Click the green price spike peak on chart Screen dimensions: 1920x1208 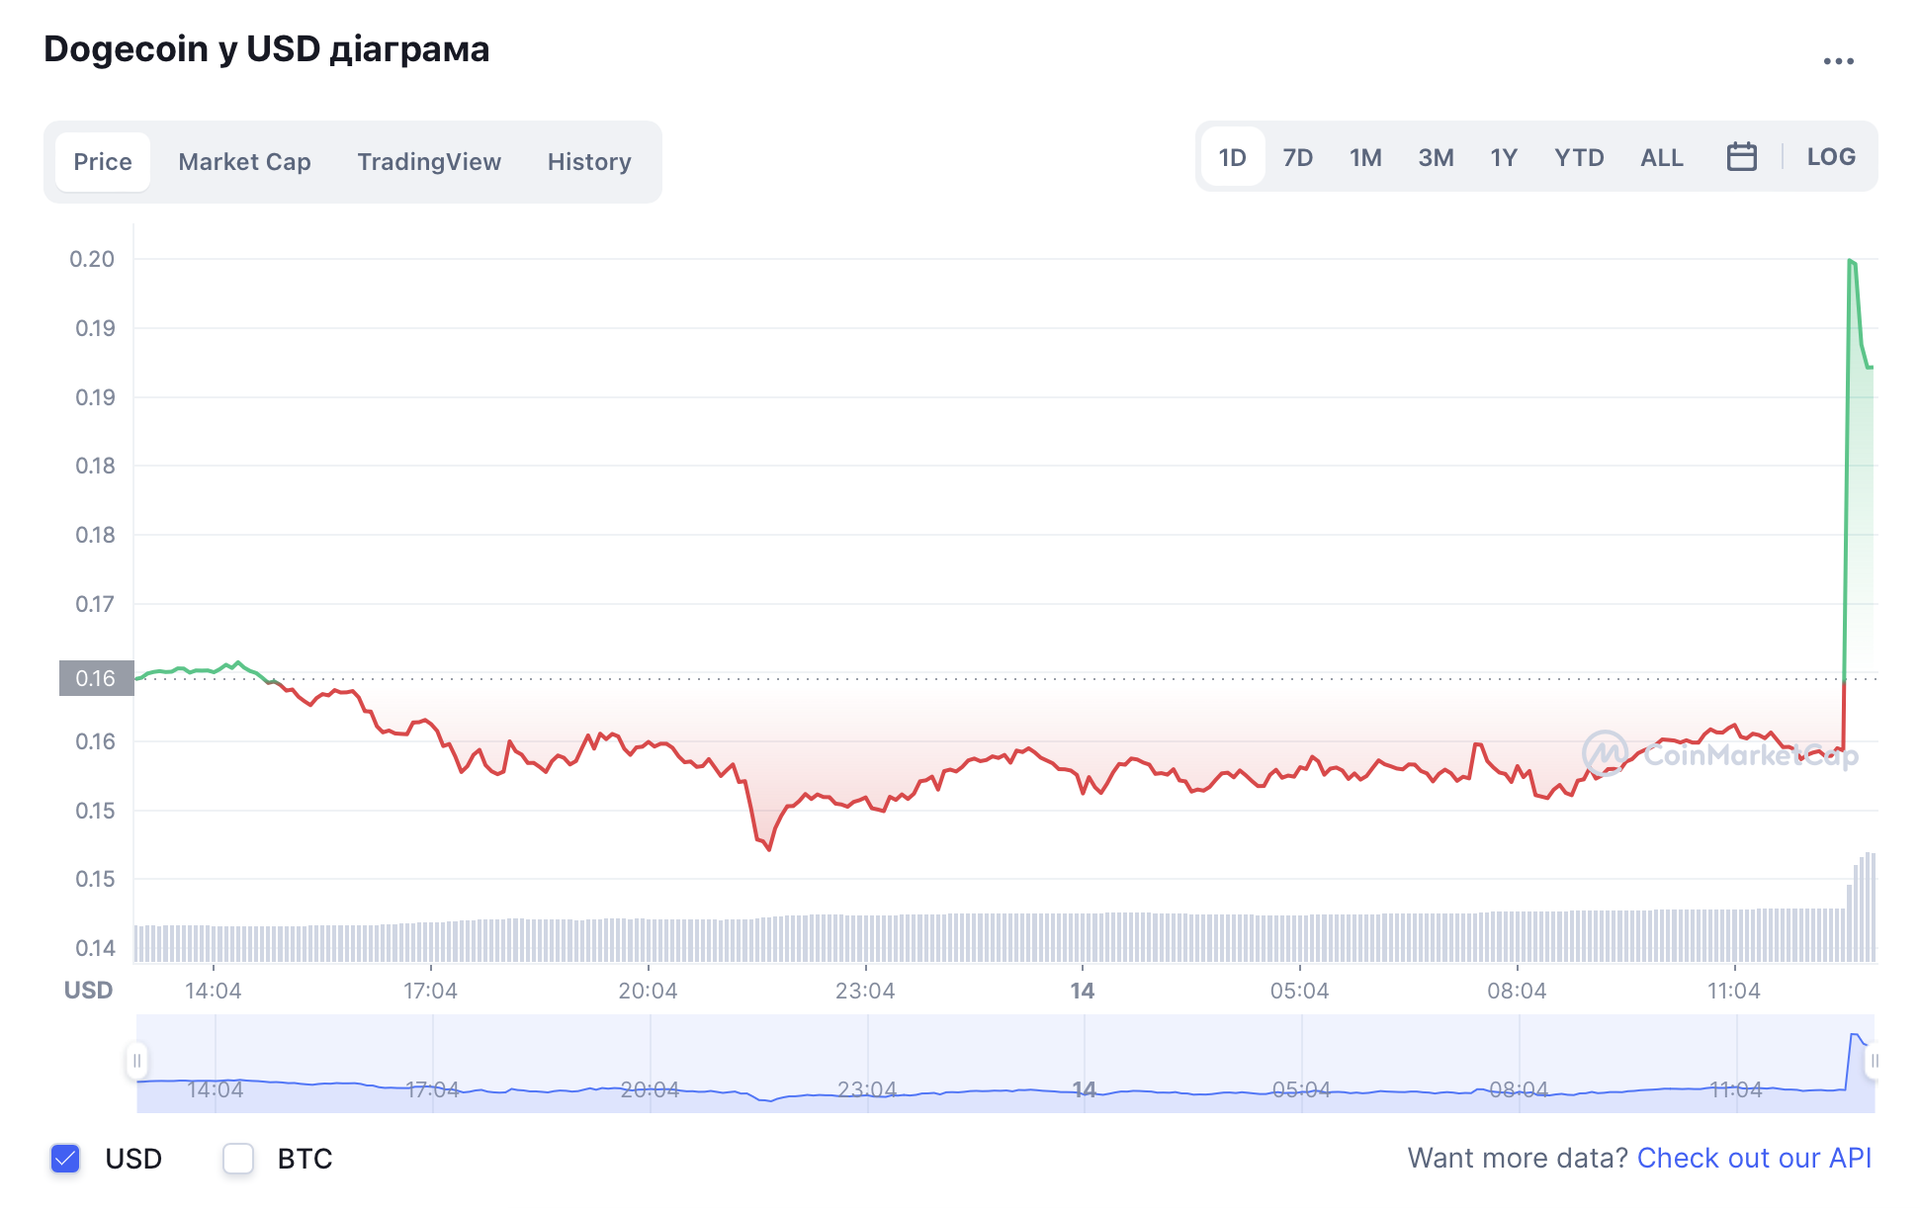pyautogui.click(x=1851, y=261)
